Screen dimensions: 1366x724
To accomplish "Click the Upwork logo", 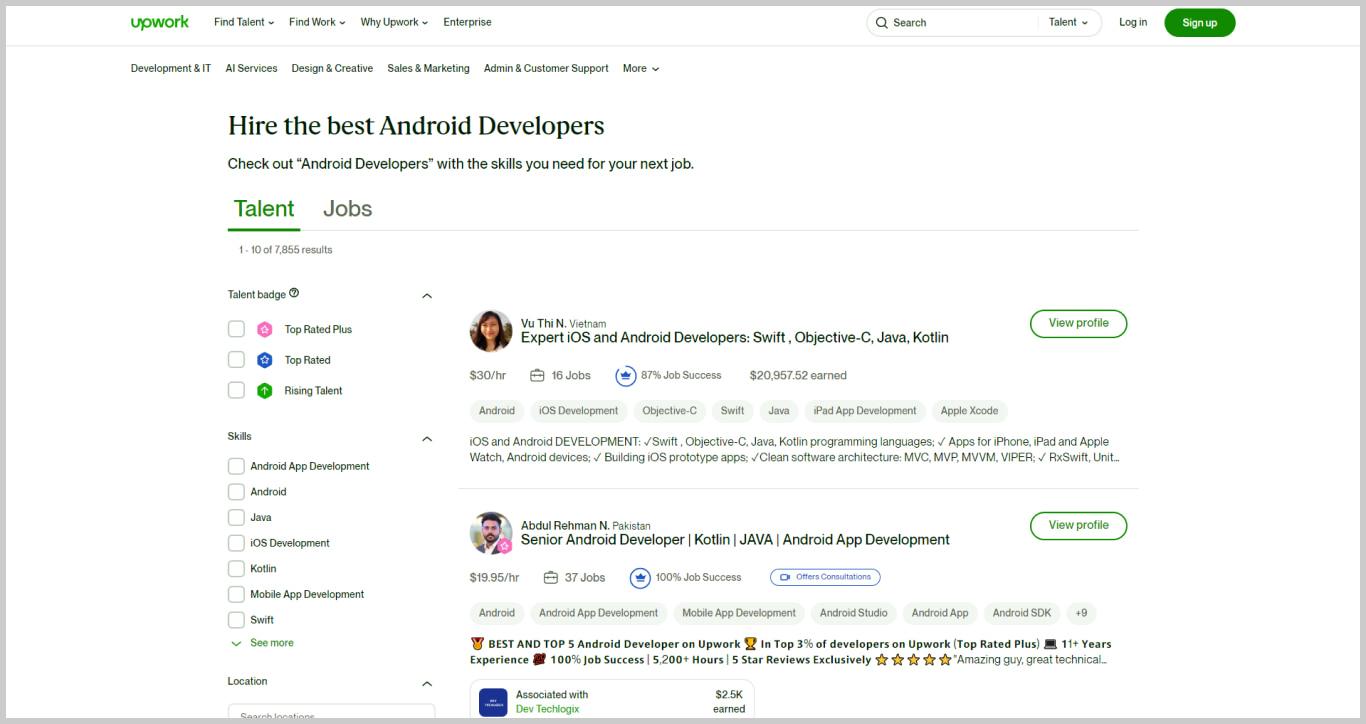I will point(159,22).
